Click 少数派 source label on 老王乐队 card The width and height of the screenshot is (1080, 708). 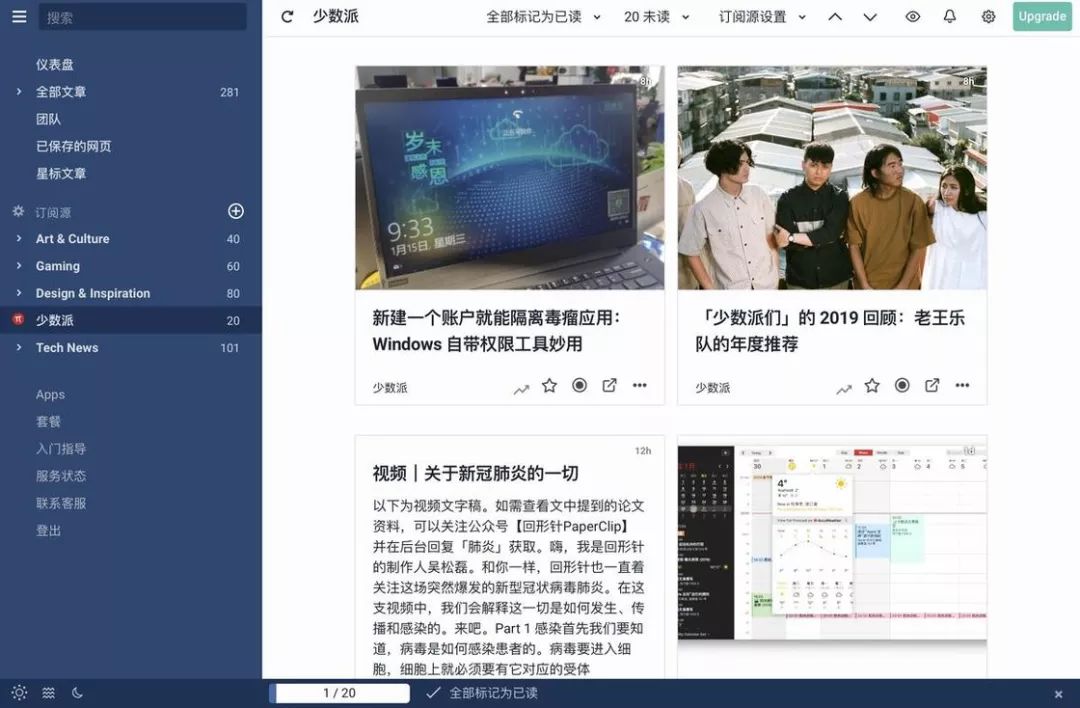pyautogui.click(x=712, y=388)
